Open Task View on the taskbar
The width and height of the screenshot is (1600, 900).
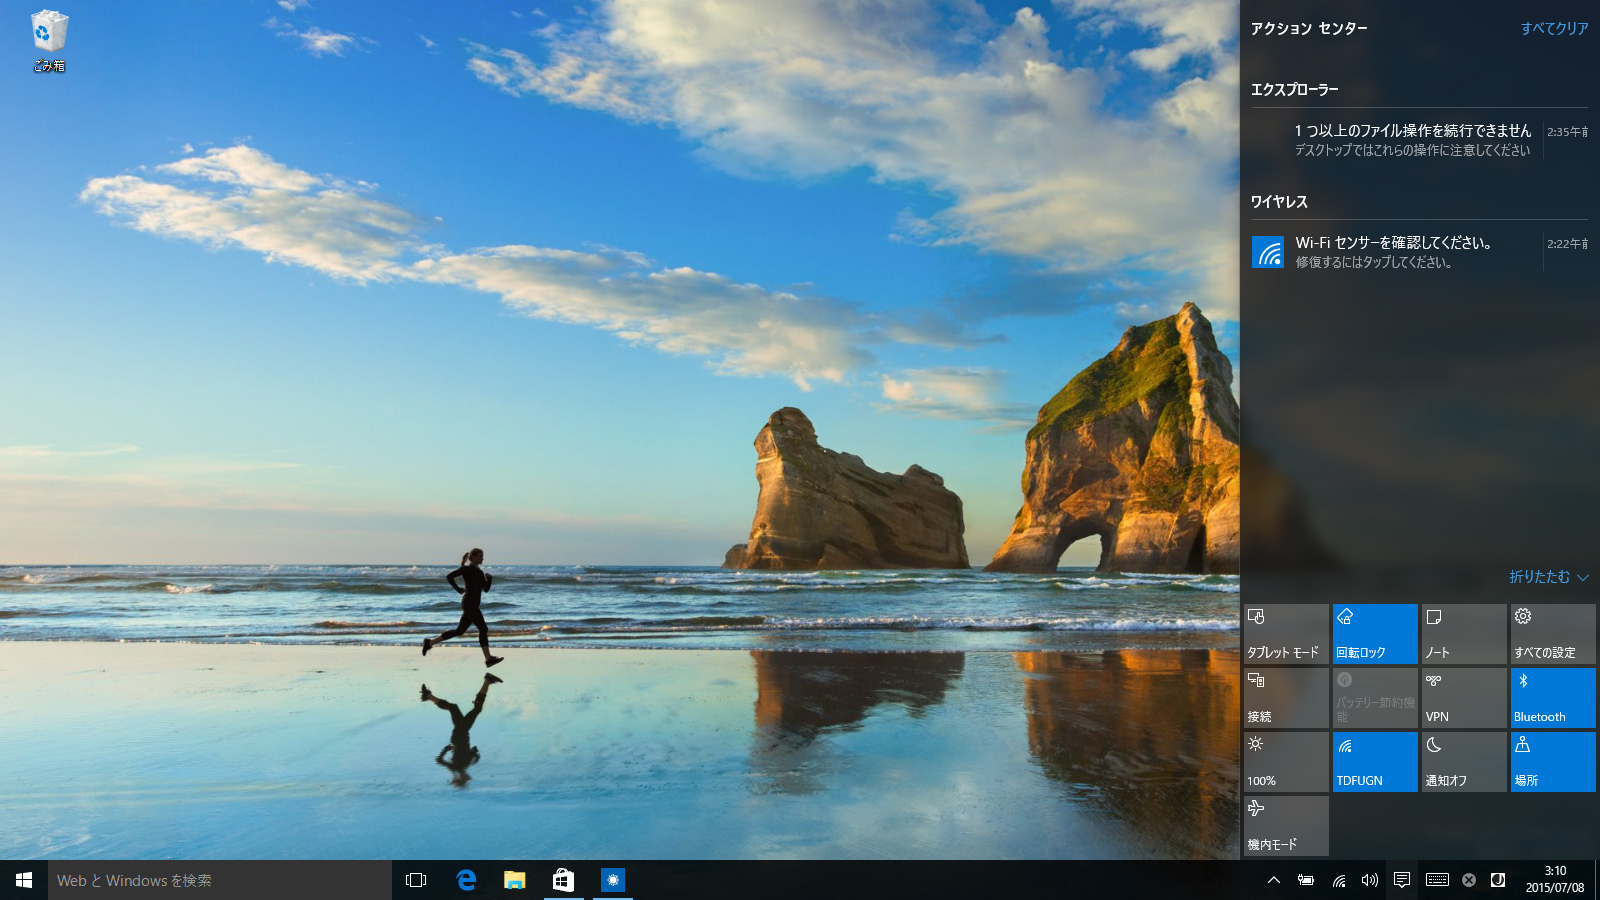[416, 880]
